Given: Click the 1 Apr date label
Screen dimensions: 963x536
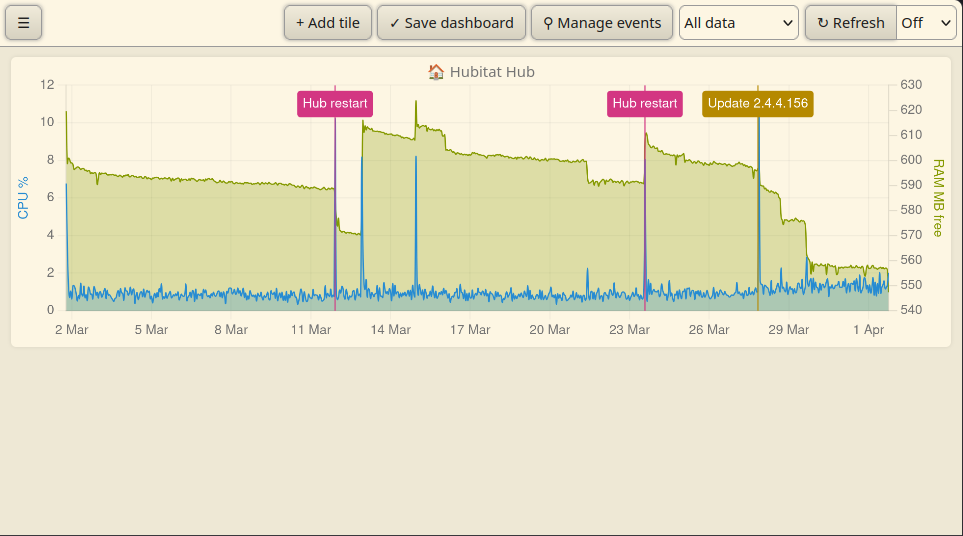Looking at the screenshot, I should coord(868,330).
